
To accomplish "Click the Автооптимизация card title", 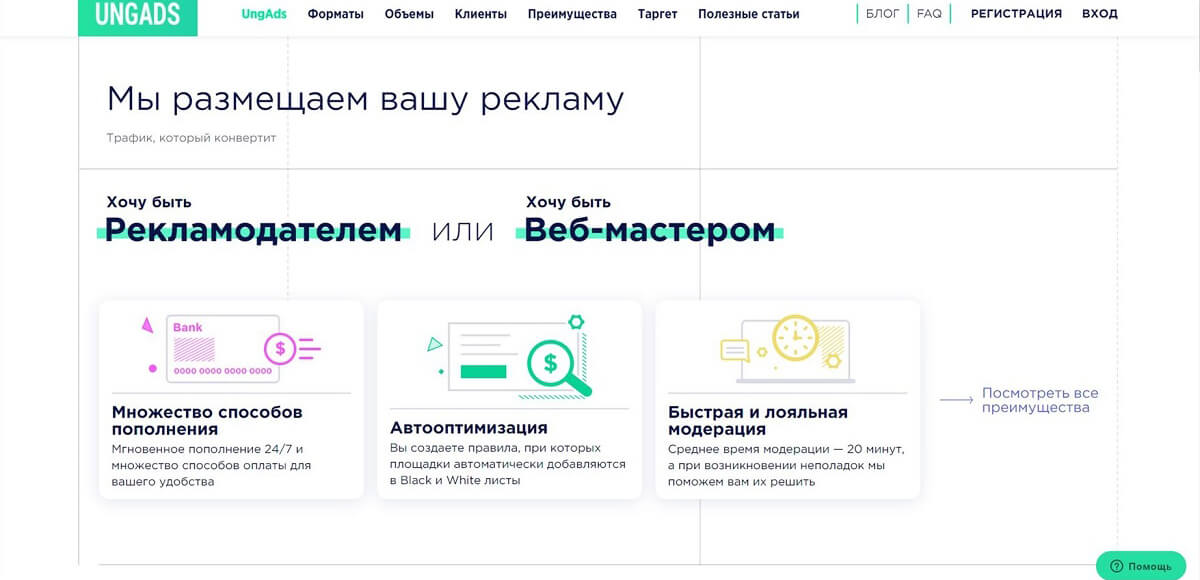I will pos(469,428).
